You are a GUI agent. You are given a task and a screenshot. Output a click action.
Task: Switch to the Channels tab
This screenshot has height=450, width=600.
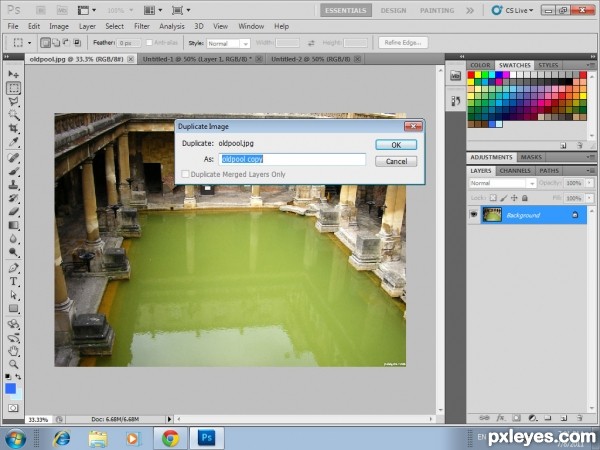click(x=515, y=171)
